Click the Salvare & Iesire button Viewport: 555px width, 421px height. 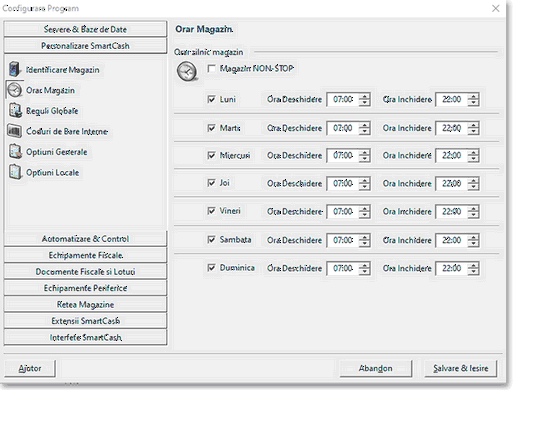(x=460, y=368)
